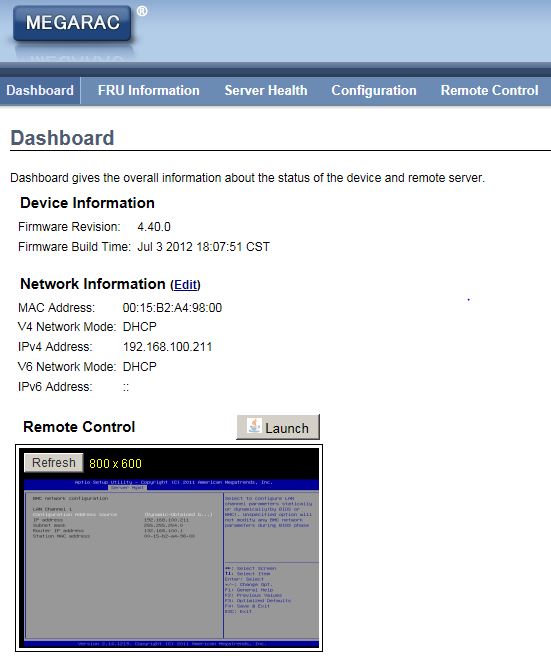Click the Java icon on Launch button

click(x=254, y=426)
